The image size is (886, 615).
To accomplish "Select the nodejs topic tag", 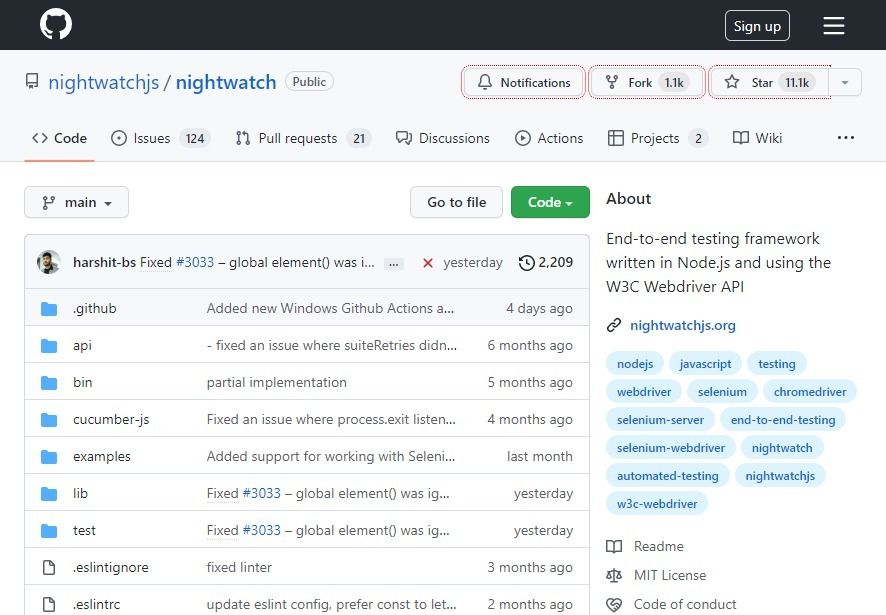I will point(635,364).
